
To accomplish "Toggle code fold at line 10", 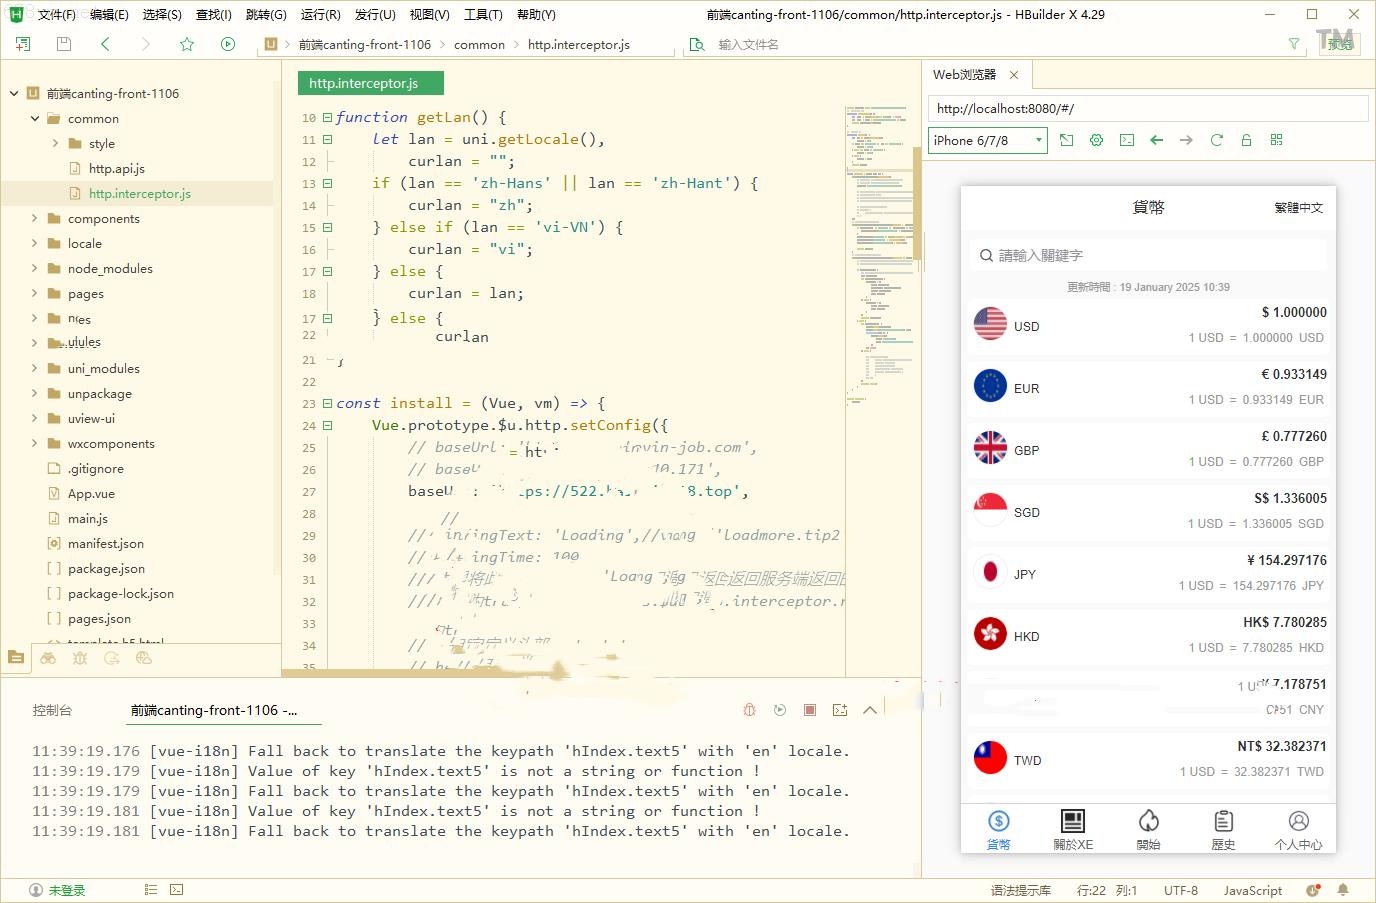I will coord(327,117).
